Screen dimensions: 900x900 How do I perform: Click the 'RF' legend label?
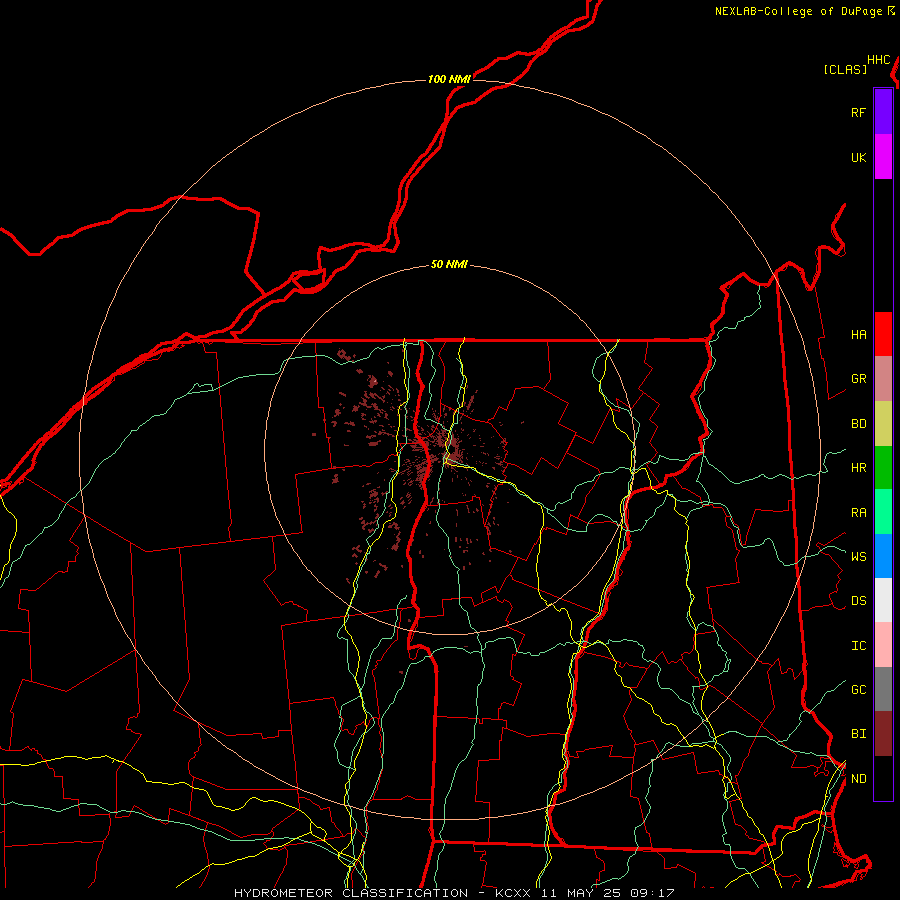[858, 112]
